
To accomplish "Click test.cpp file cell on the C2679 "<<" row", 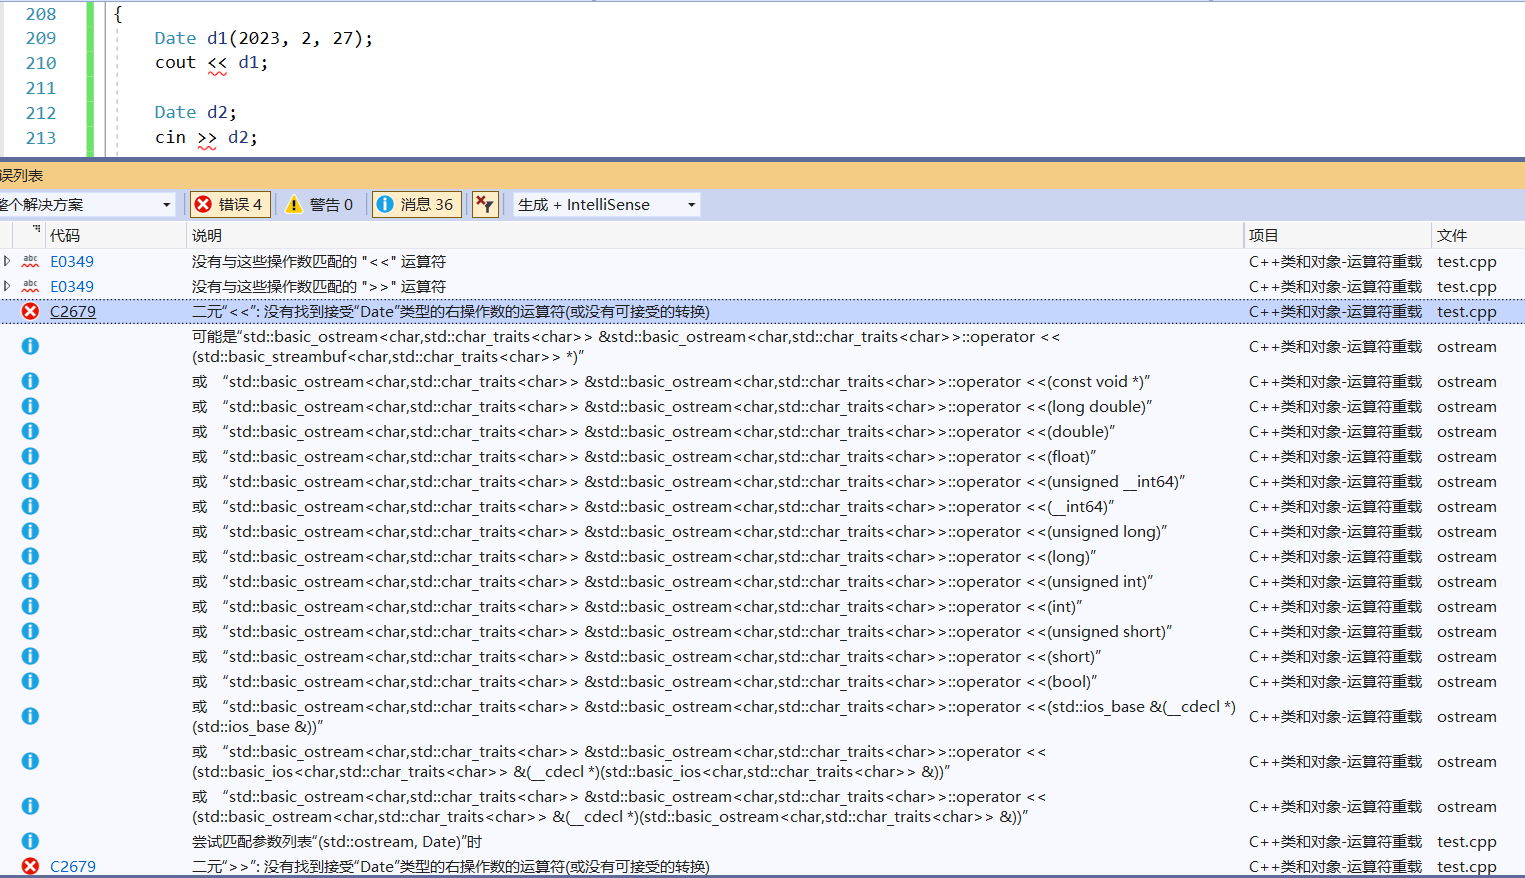I will click(1467, 312).
